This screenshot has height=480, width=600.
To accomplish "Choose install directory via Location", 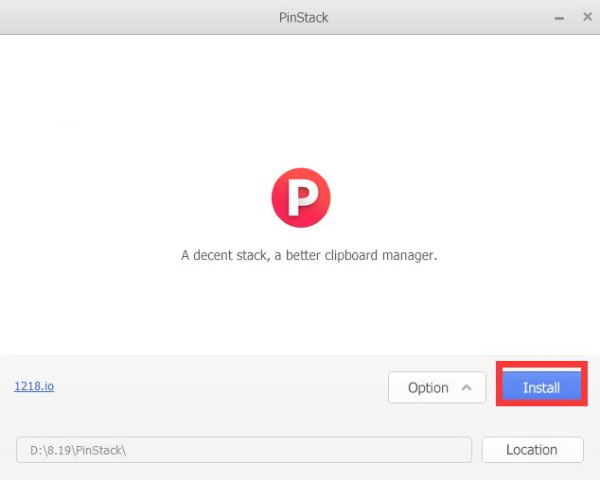I will tap(532, 449).
